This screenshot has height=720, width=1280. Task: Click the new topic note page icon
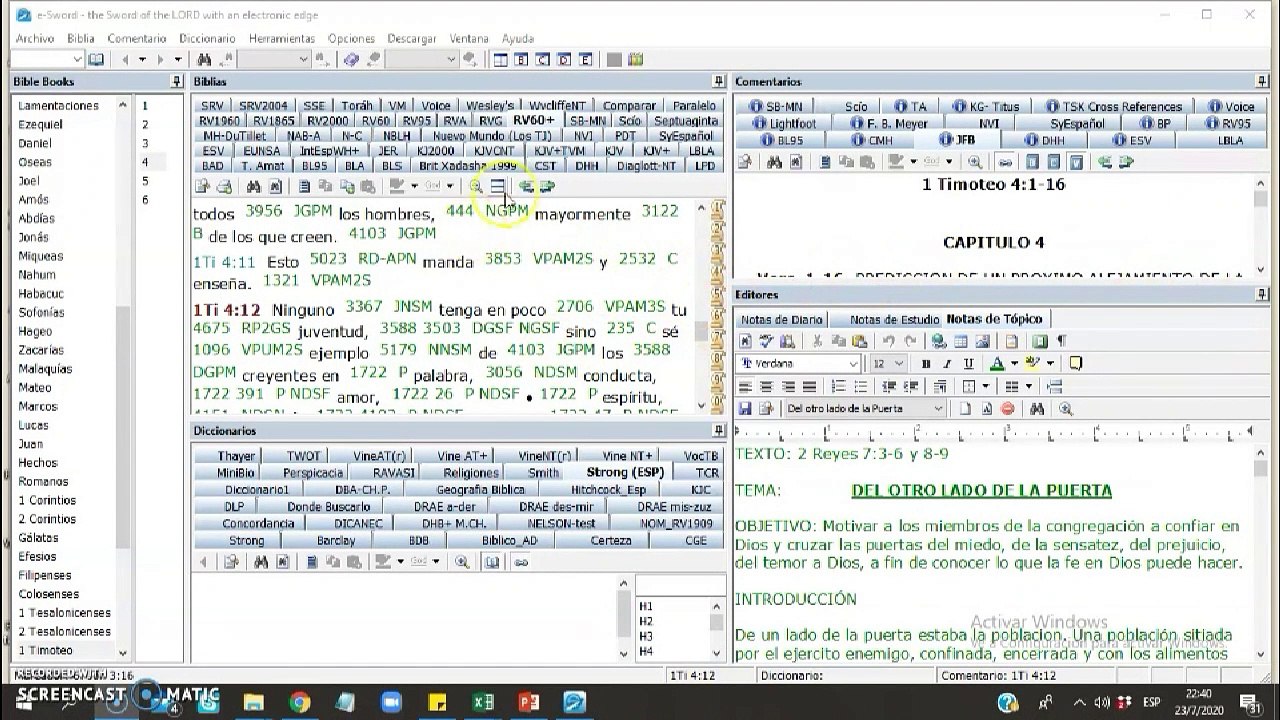[965, 408]
